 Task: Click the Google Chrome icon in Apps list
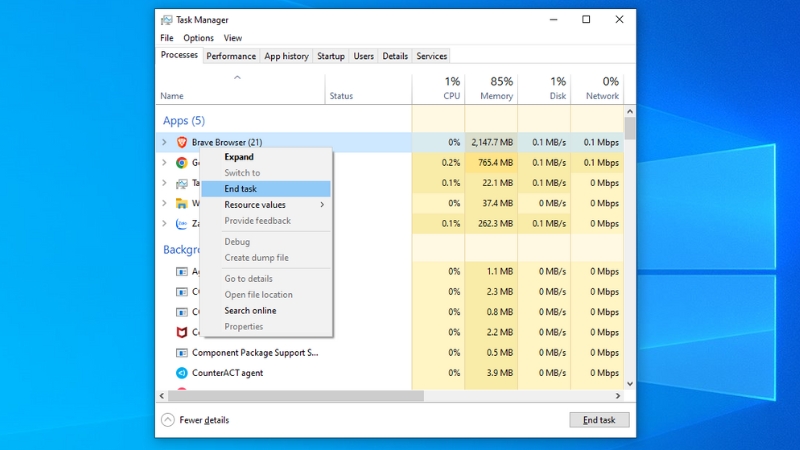pyautogui.click(x=182, y=163)
